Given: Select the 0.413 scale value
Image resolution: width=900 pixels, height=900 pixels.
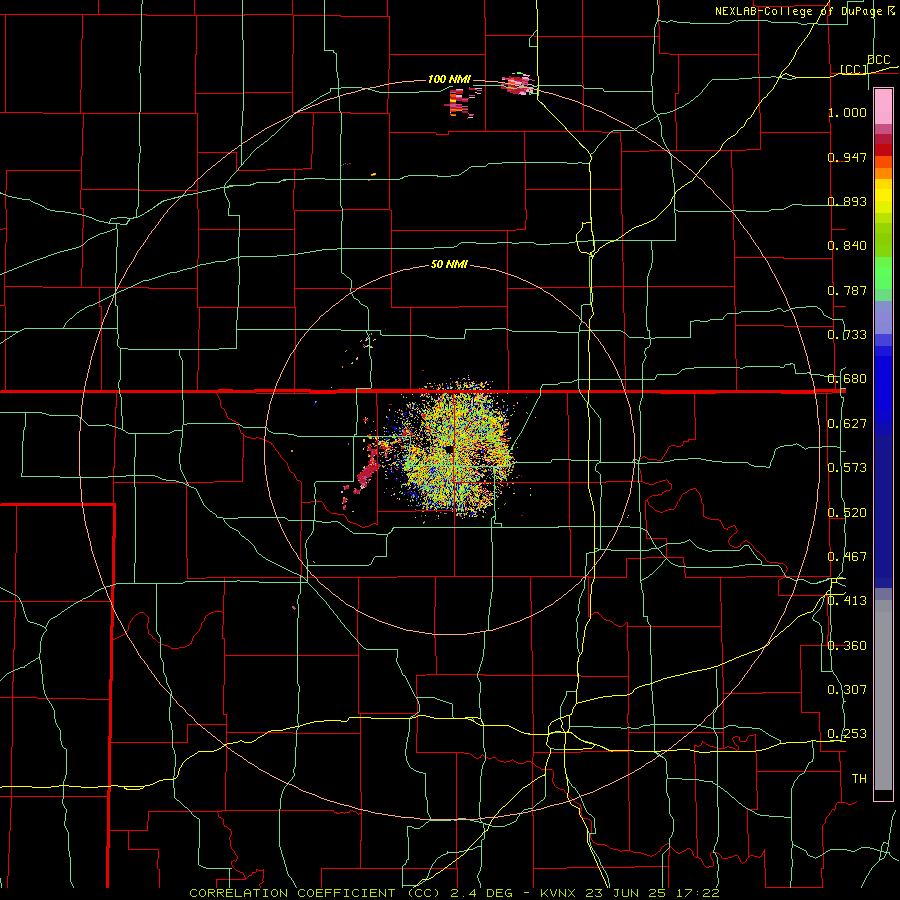Looking at the screenshot, I should (x=847, y=601).
